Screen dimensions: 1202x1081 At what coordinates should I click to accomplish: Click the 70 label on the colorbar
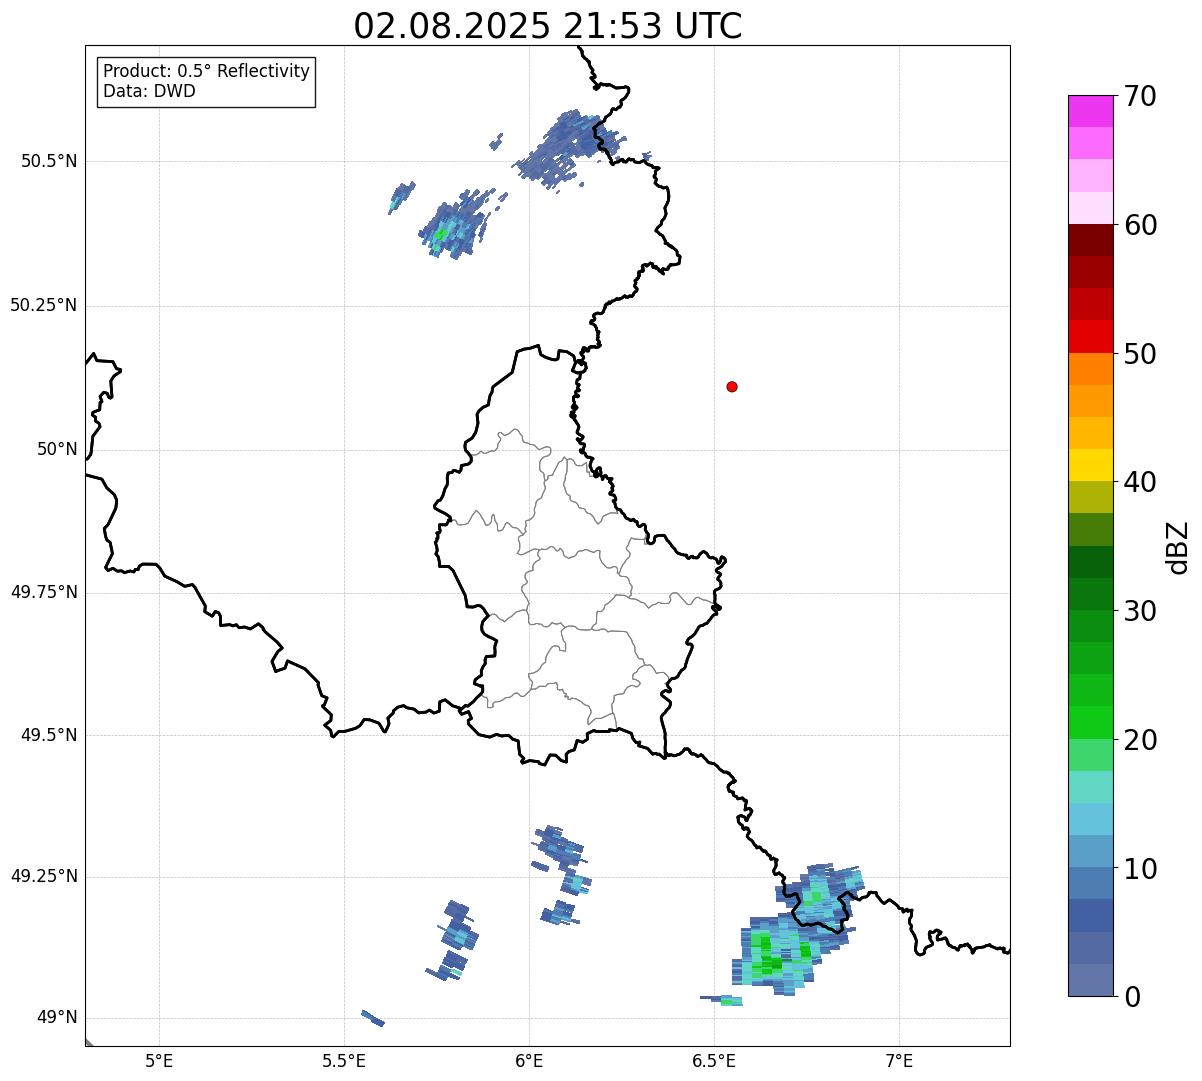coord(1140,97)
